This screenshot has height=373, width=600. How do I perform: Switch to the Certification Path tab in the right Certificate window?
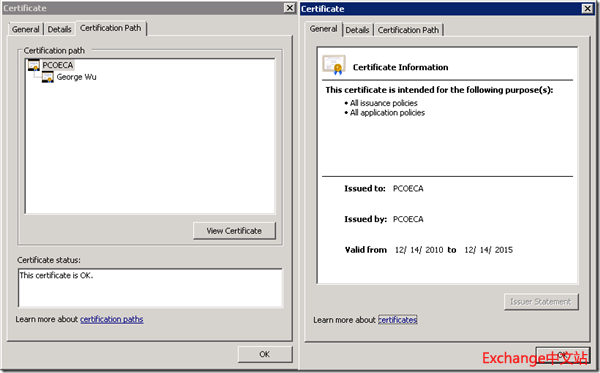coord(408,30)
